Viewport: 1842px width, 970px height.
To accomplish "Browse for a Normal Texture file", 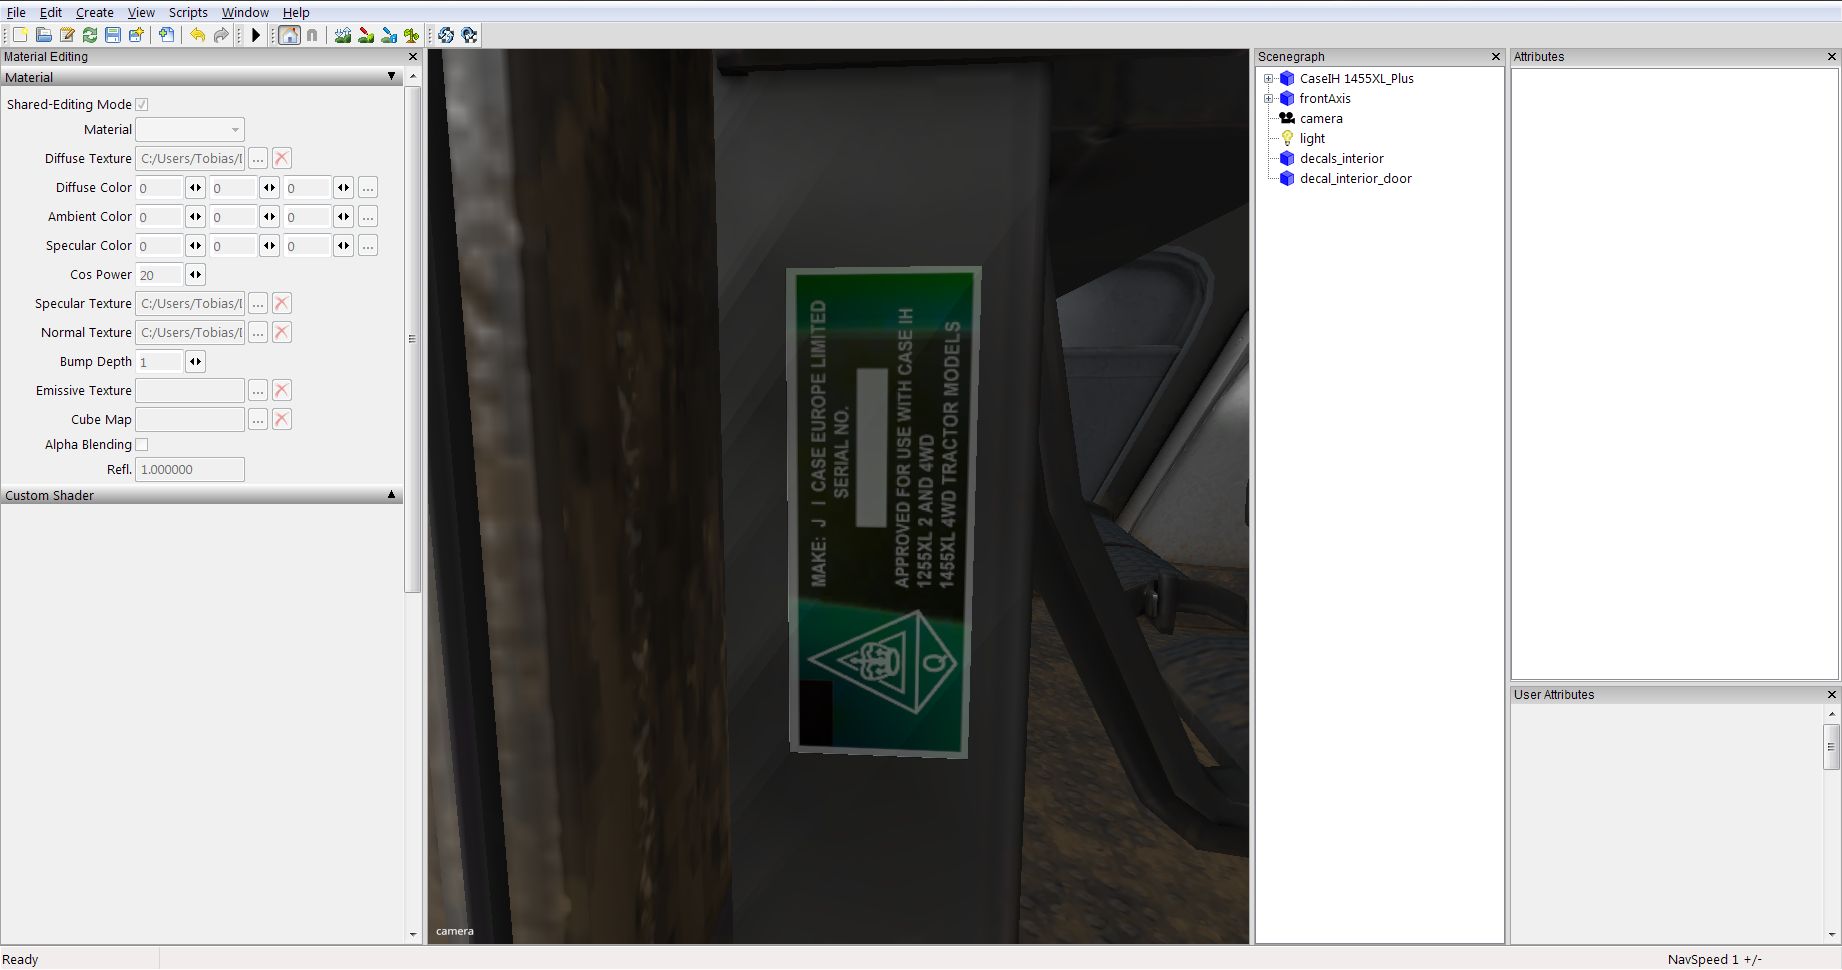I will [x=258, y=332].
